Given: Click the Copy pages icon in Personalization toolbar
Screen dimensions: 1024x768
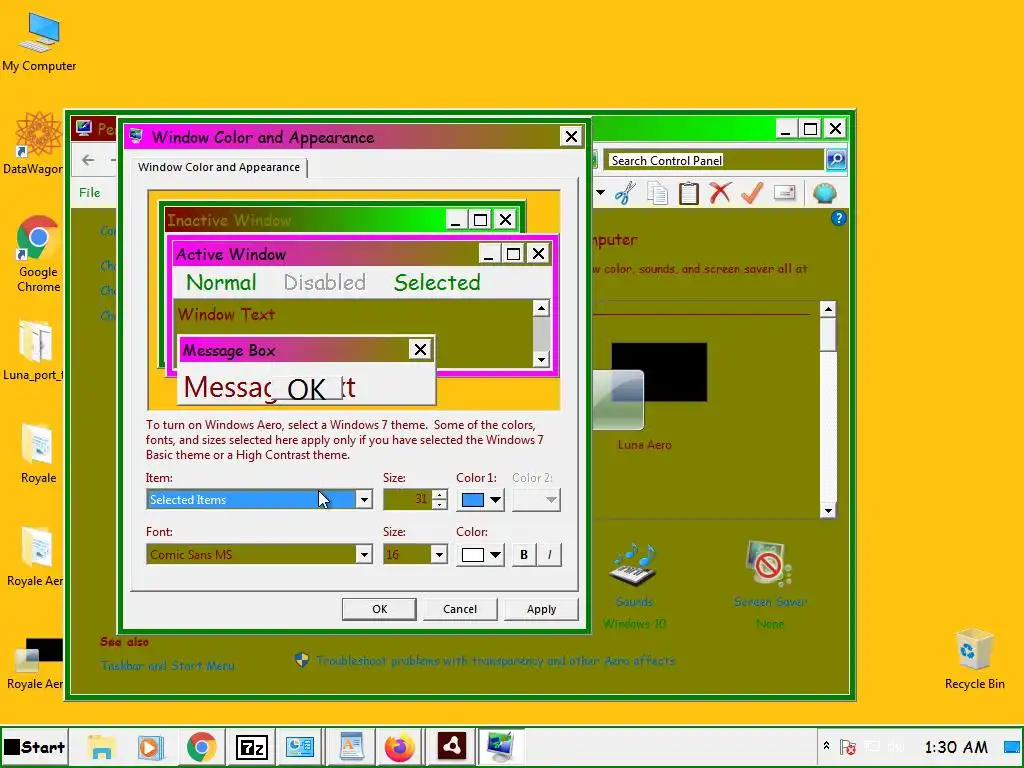Looking at the screenshot, I should [x=658, y=193].
